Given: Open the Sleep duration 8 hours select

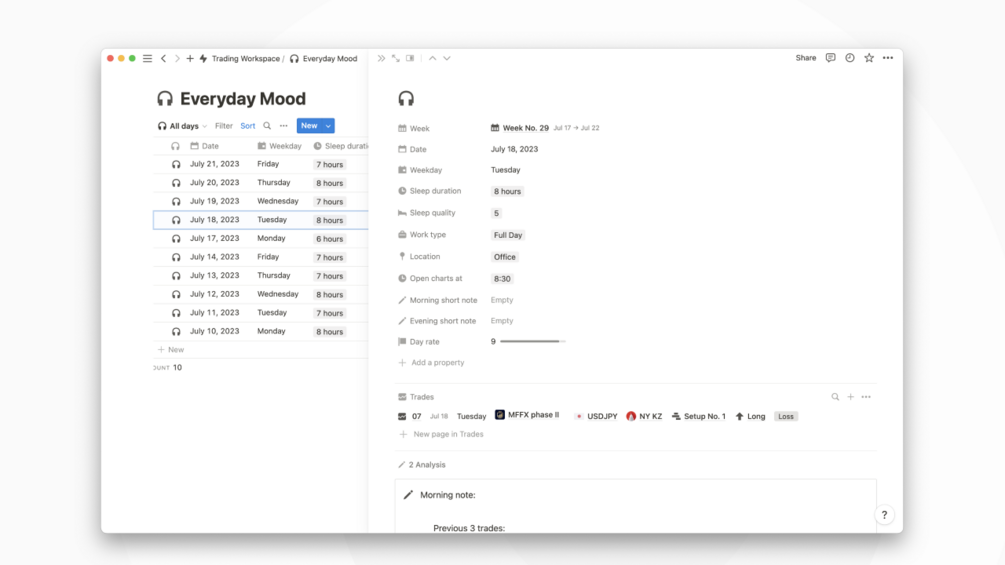Looking at the screenshot, I should [x=507, y=192].
